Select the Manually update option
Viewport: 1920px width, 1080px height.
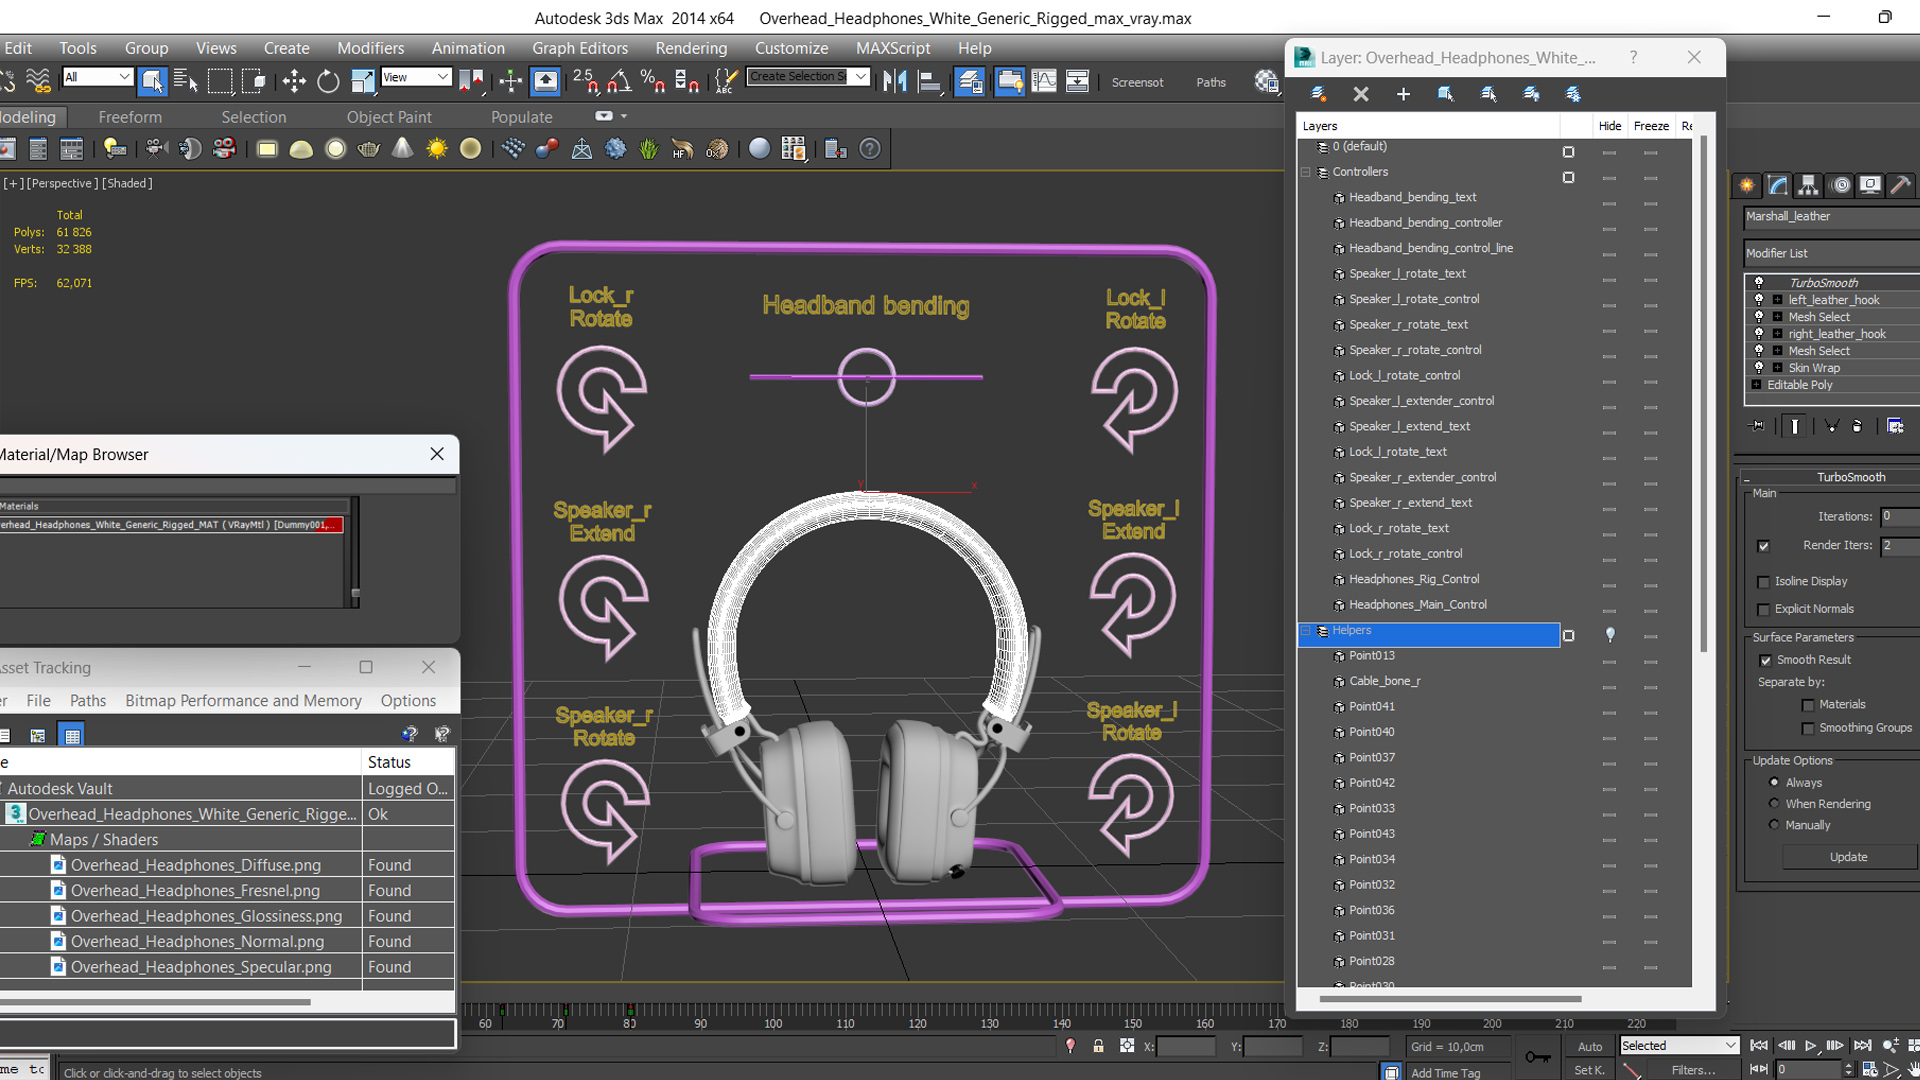click(x=1775, y=824)
